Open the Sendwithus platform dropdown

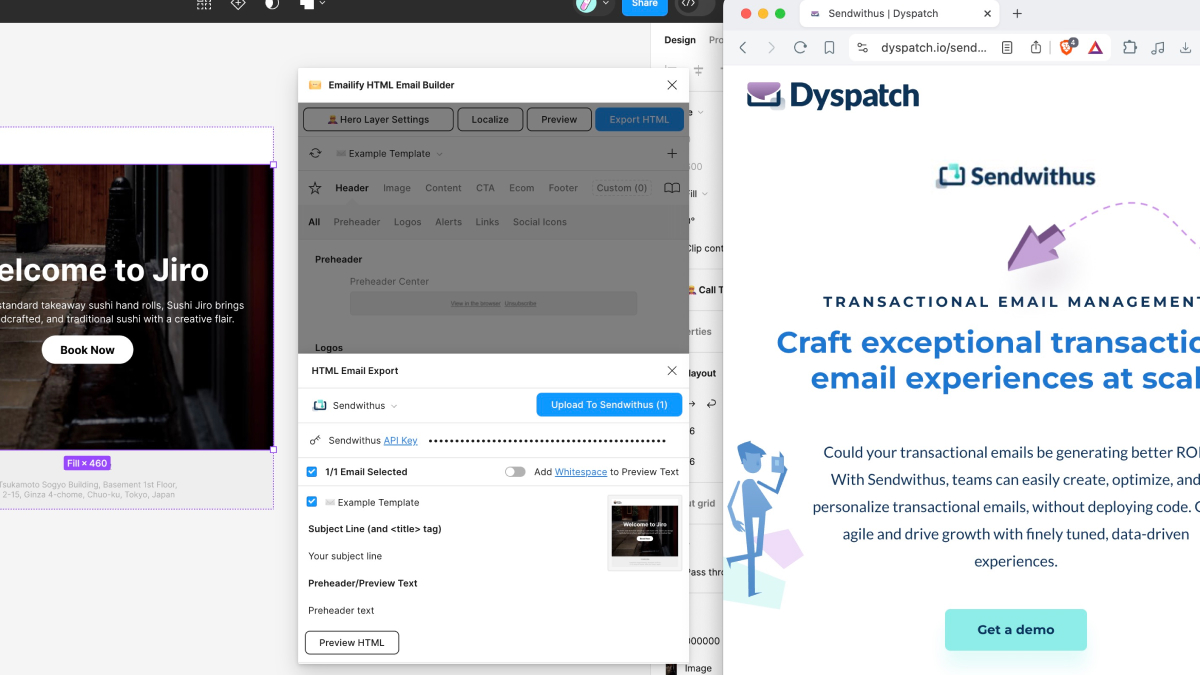[356, 406]
